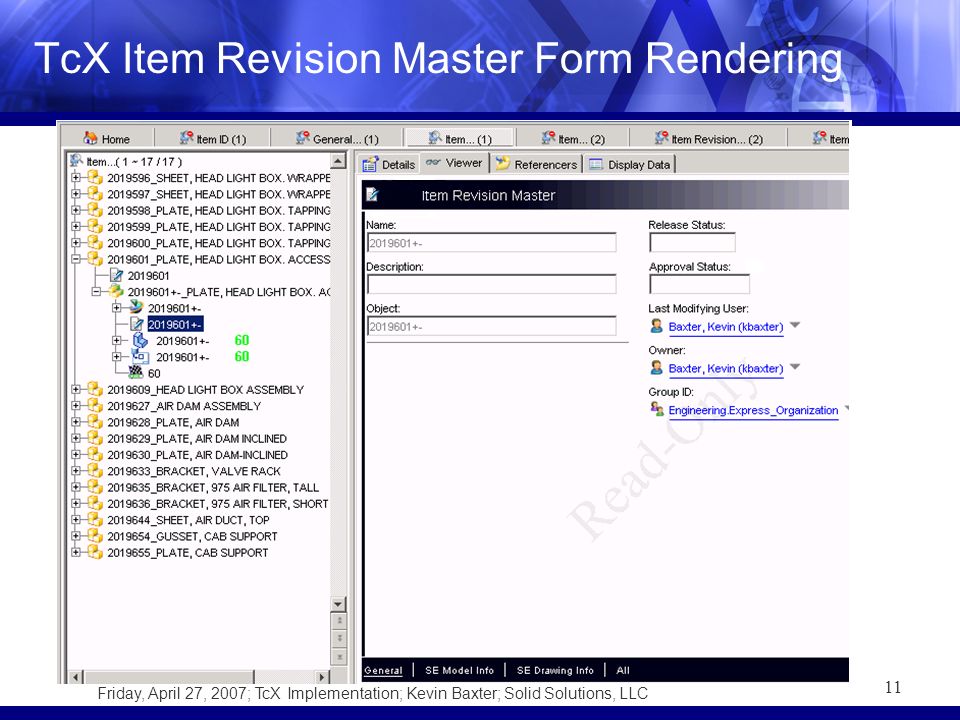Select the 2019629_PLATE, AIR DAM INCLINED row
Image resolution: width=960 pixels, height=720 pixels.
tap(197, 438)
